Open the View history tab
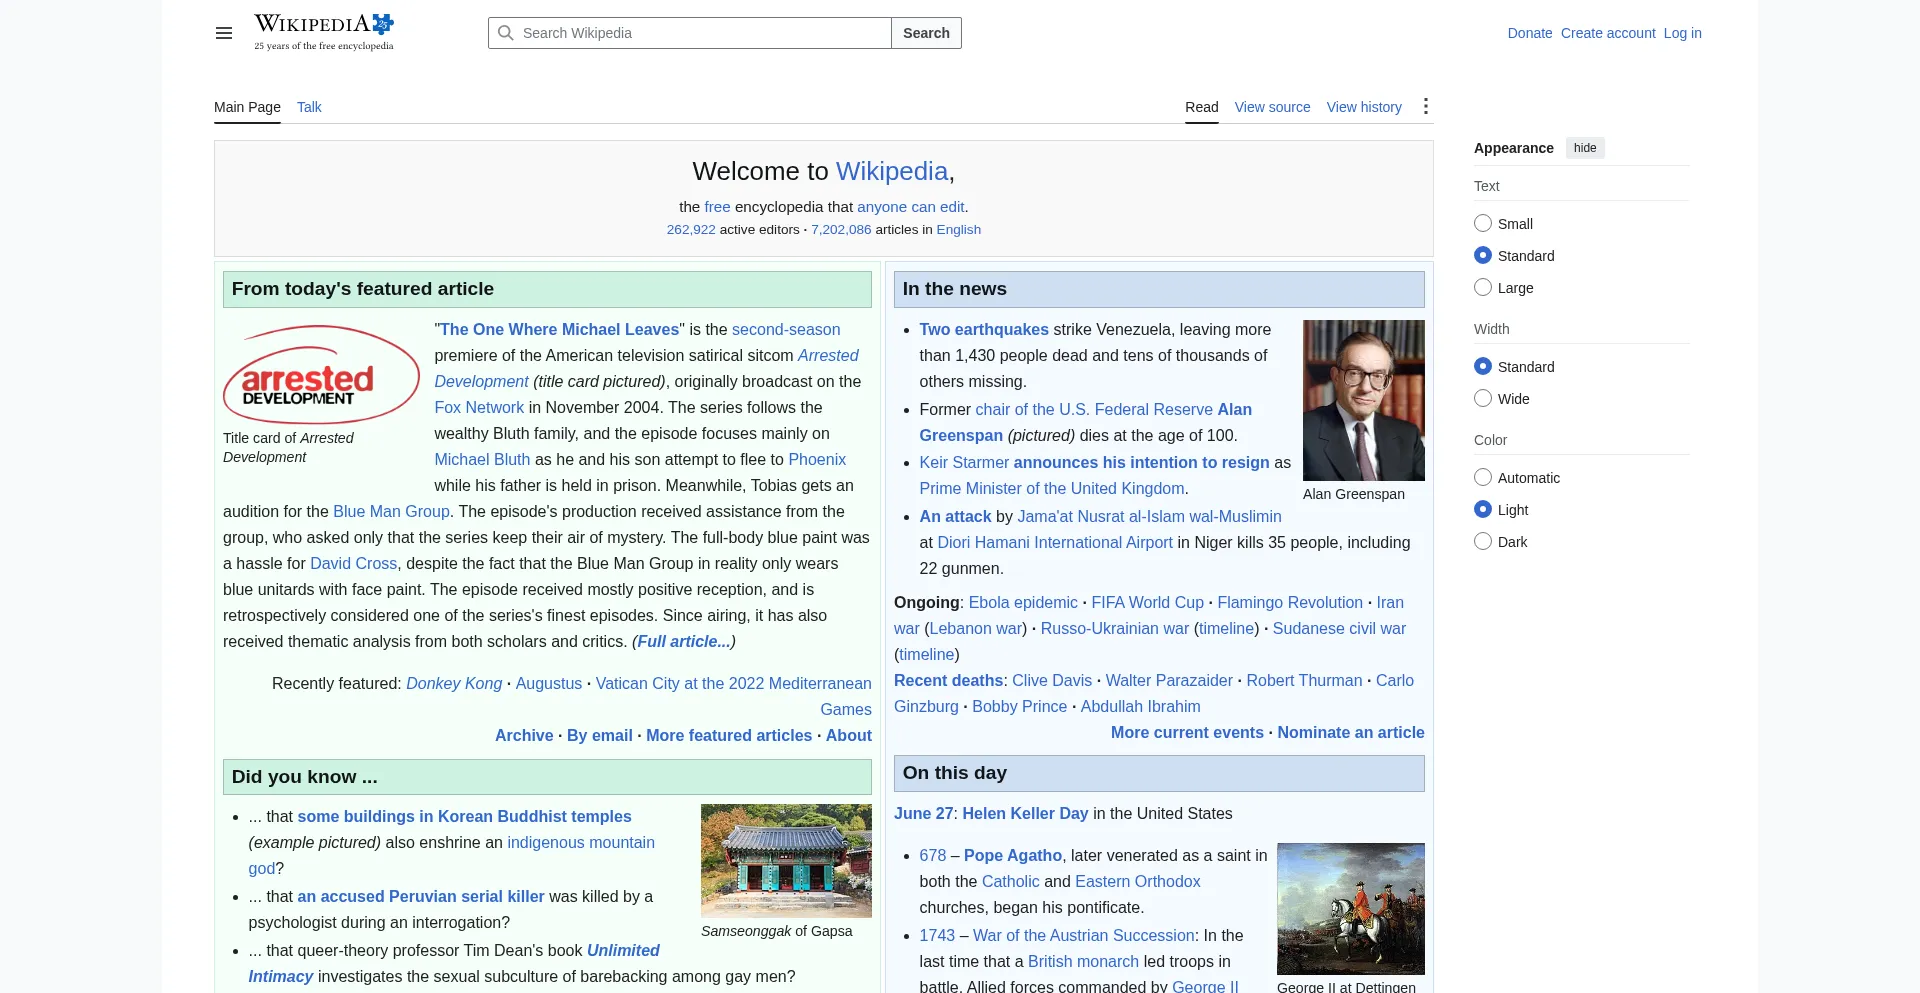Screen dimensions: 1920x993 (1364, 107)
